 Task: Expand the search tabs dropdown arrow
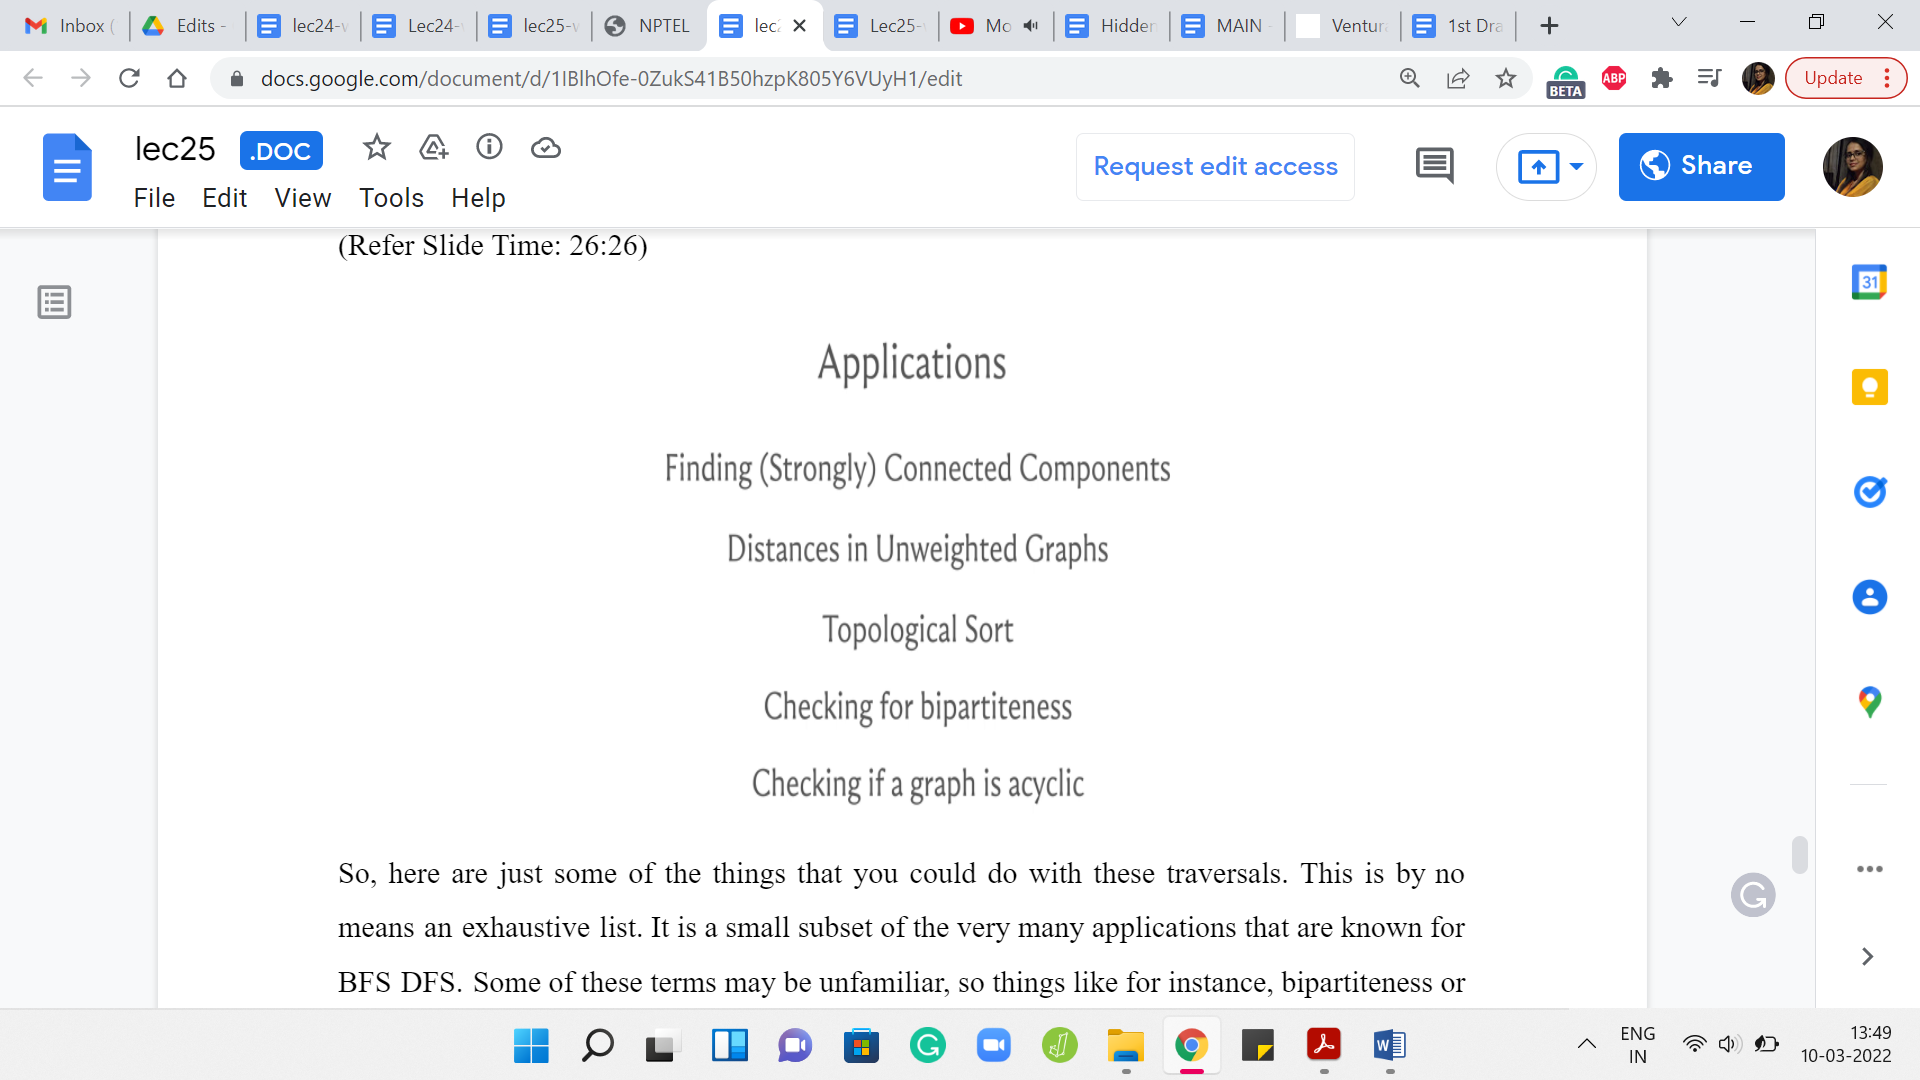1679,22
